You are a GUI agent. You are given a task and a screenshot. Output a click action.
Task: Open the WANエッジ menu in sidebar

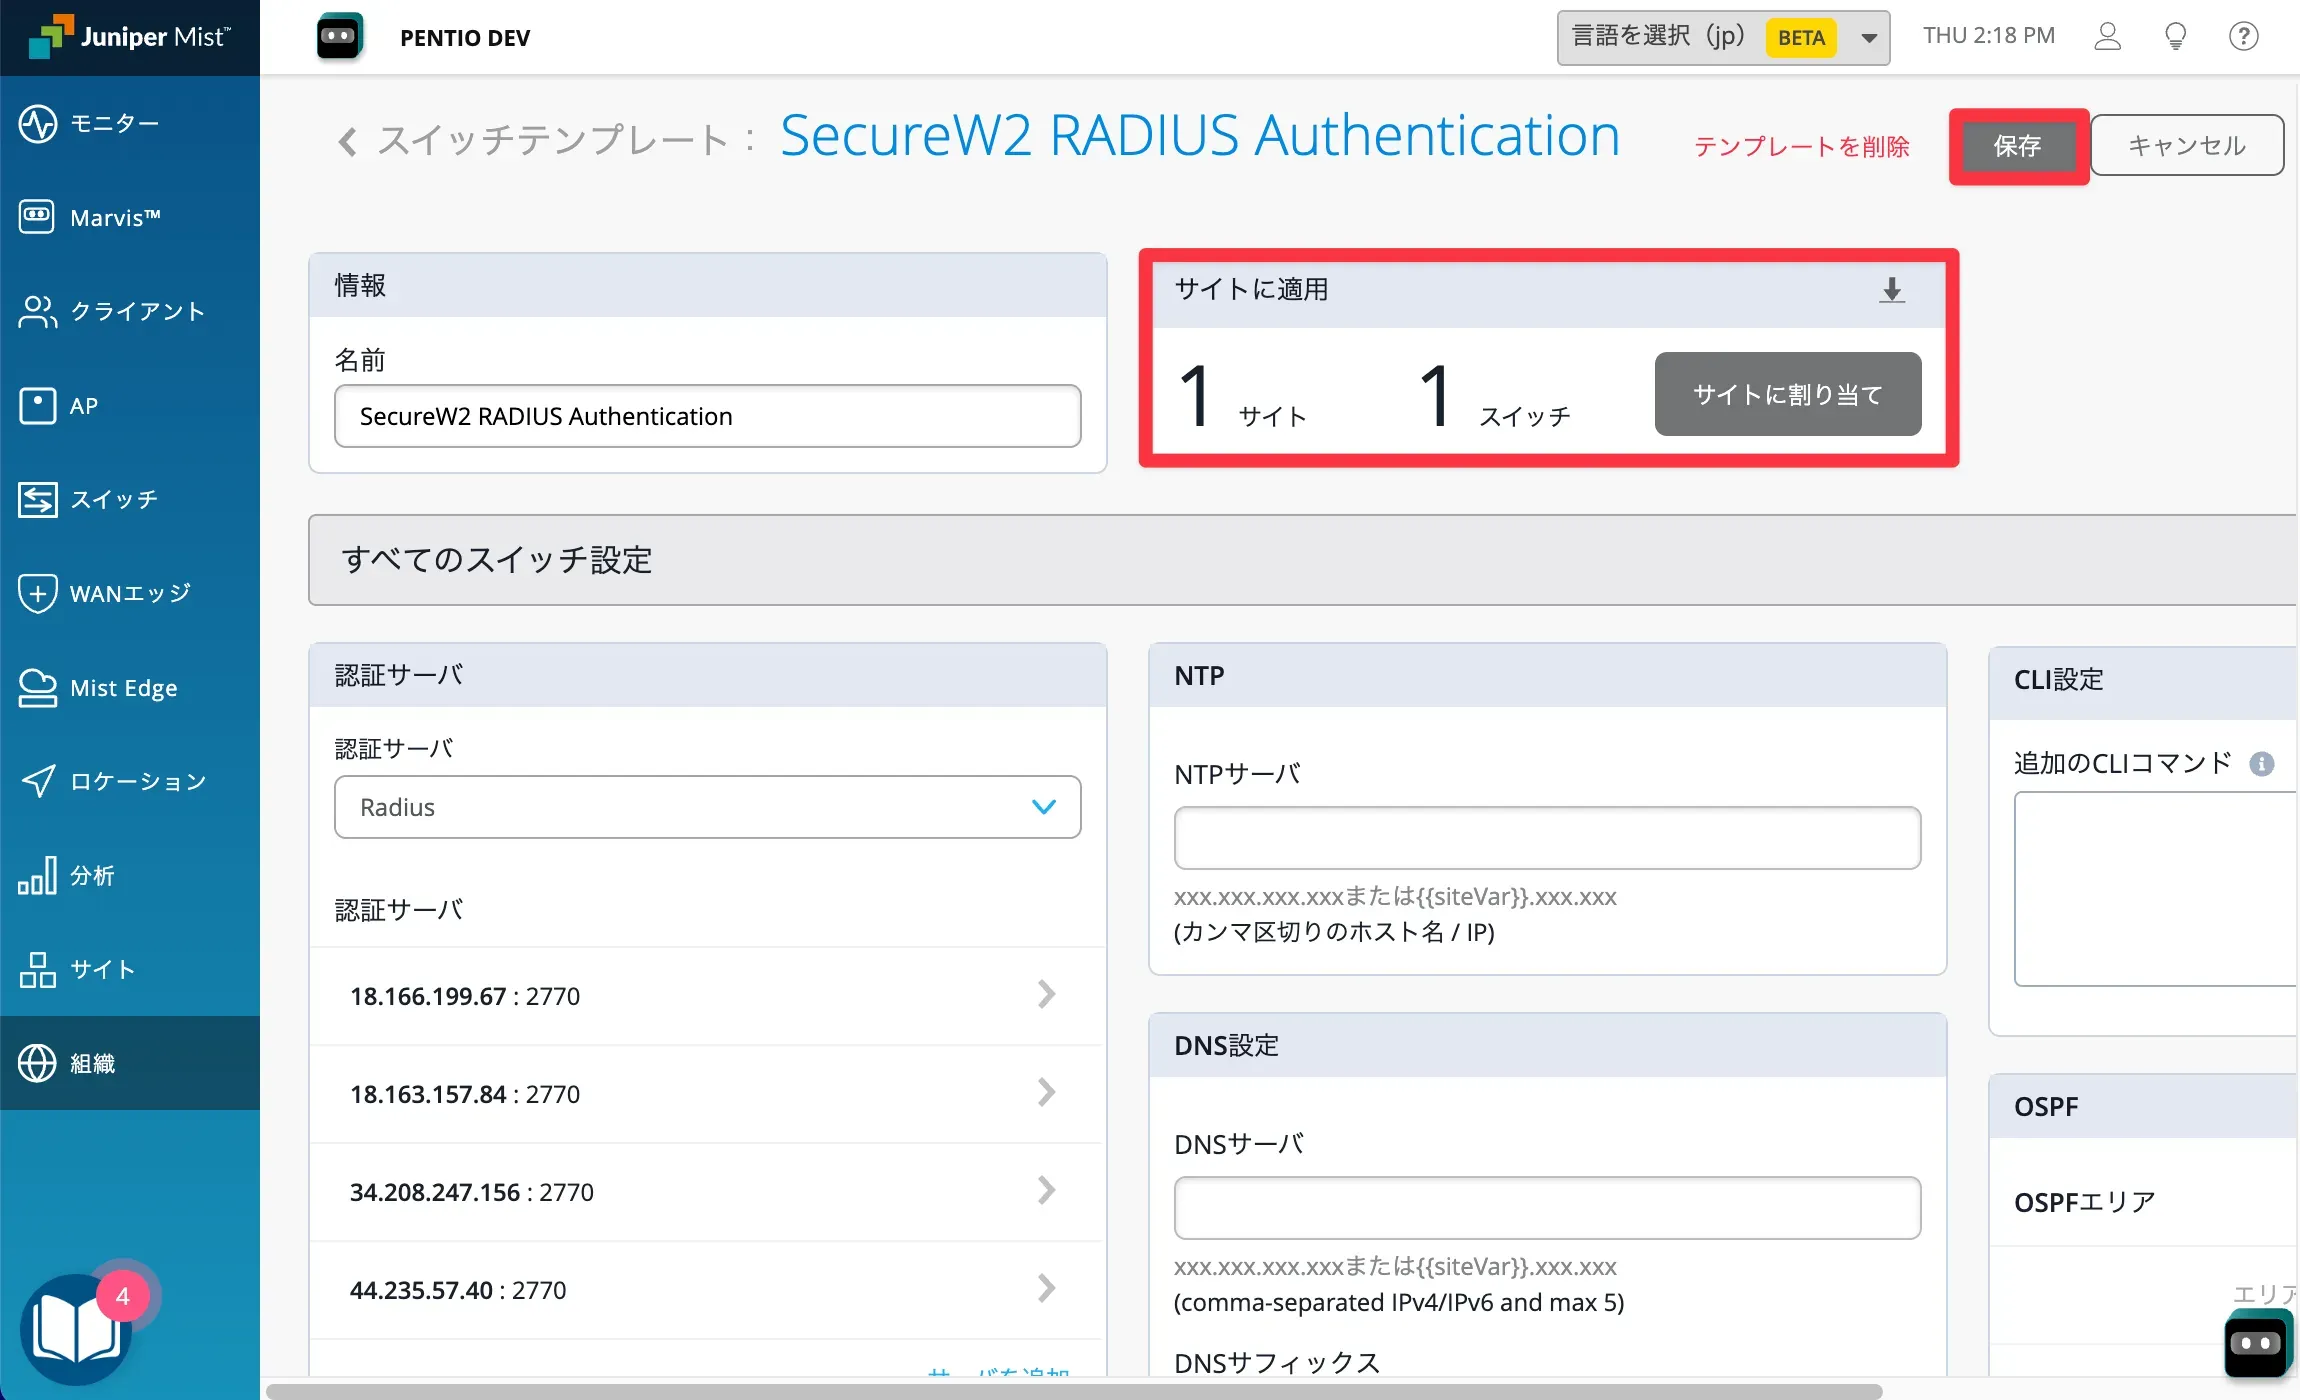129,593
